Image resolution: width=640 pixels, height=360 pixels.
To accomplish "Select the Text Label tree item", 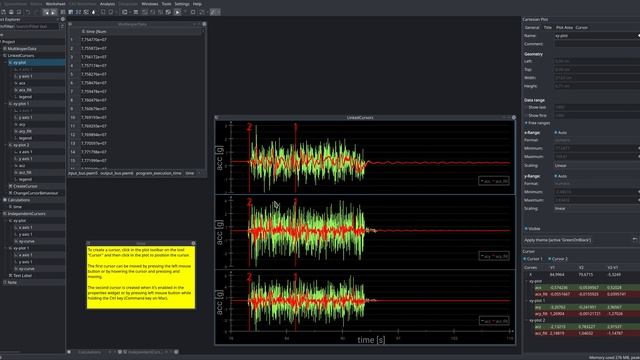I will pyautogui.click(x=22, y=276).
